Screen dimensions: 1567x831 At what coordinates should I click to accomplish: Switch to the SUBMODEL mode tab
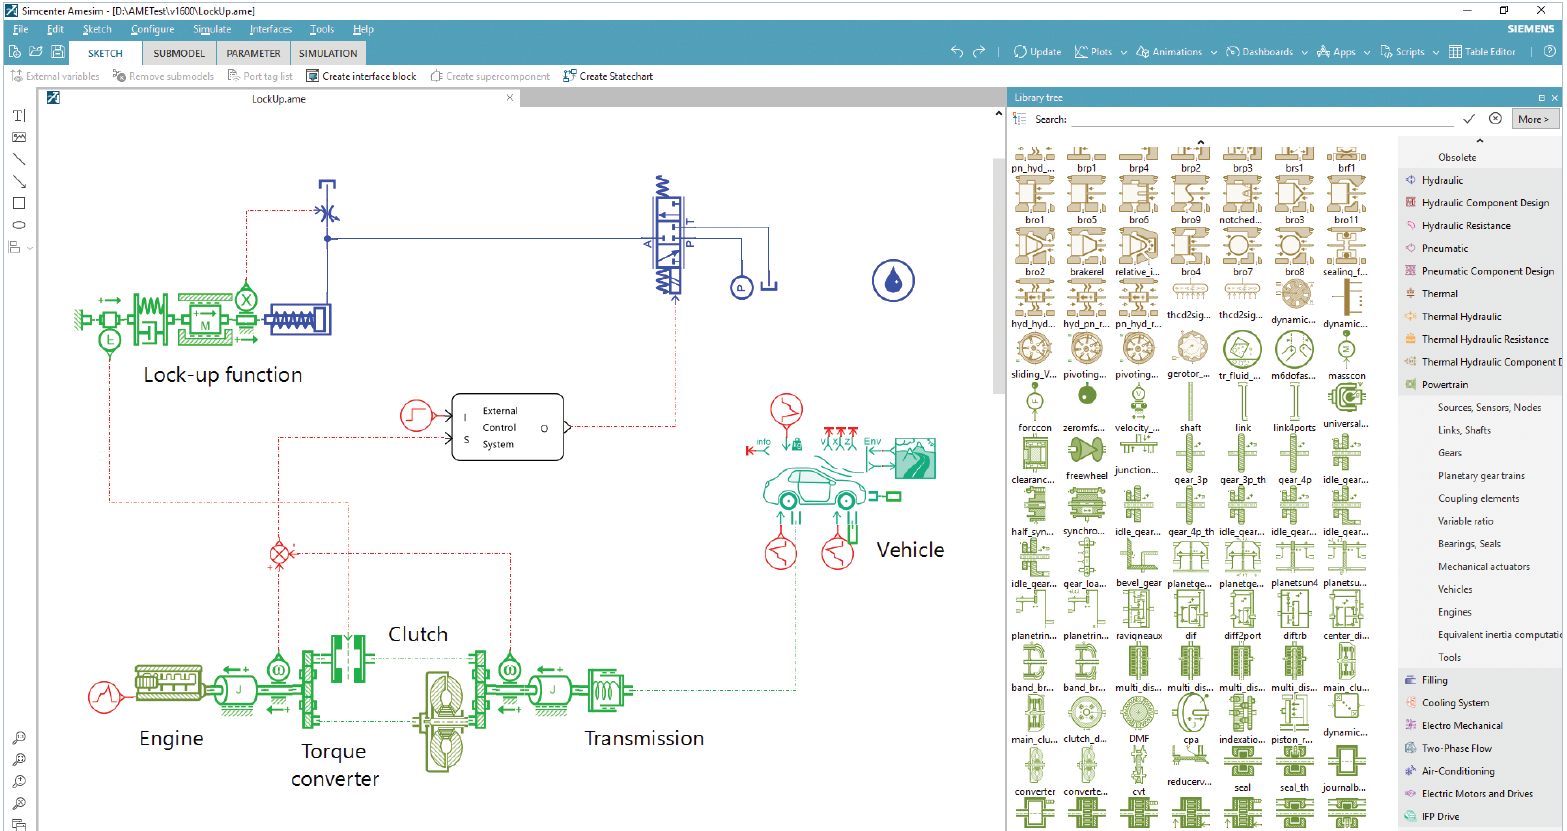(x=179, y=53)
